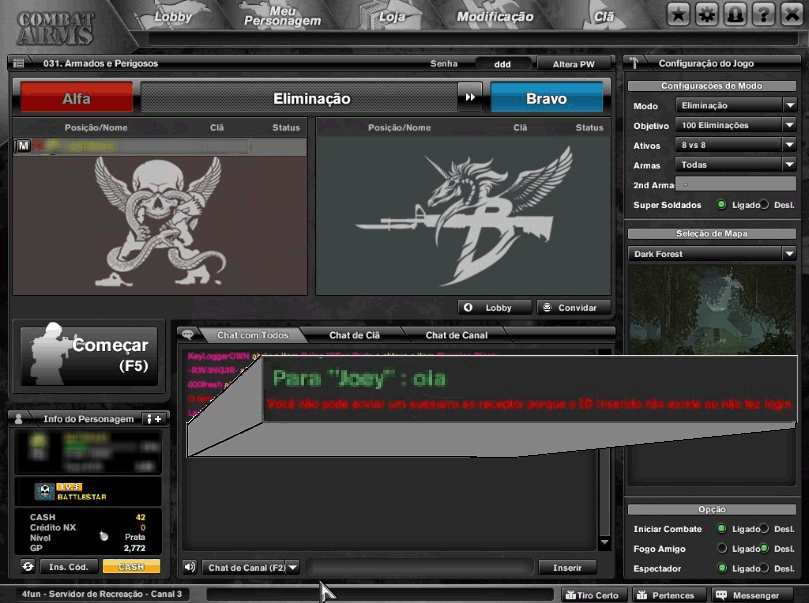Switch to Chat com Todos tab
This screenshot has height=603, width=809.
(252, 335)
